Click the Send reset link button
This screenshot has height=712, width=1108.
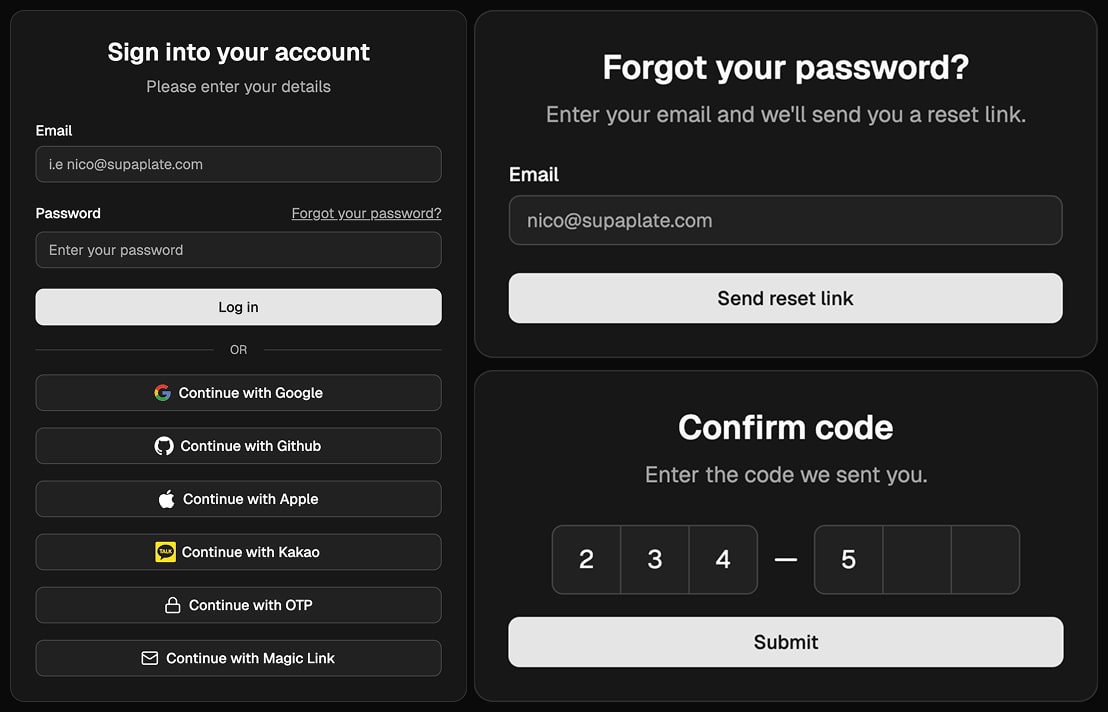[785, 298]
